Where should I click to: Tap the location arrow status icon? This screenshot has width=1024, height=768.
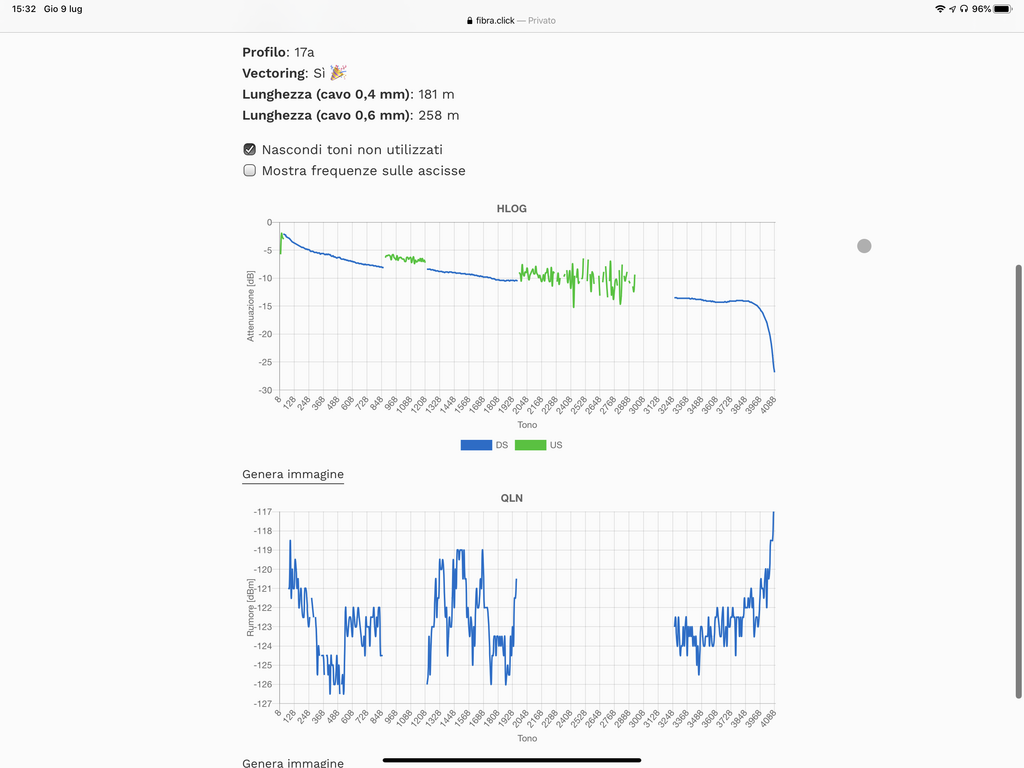point(952,8)
